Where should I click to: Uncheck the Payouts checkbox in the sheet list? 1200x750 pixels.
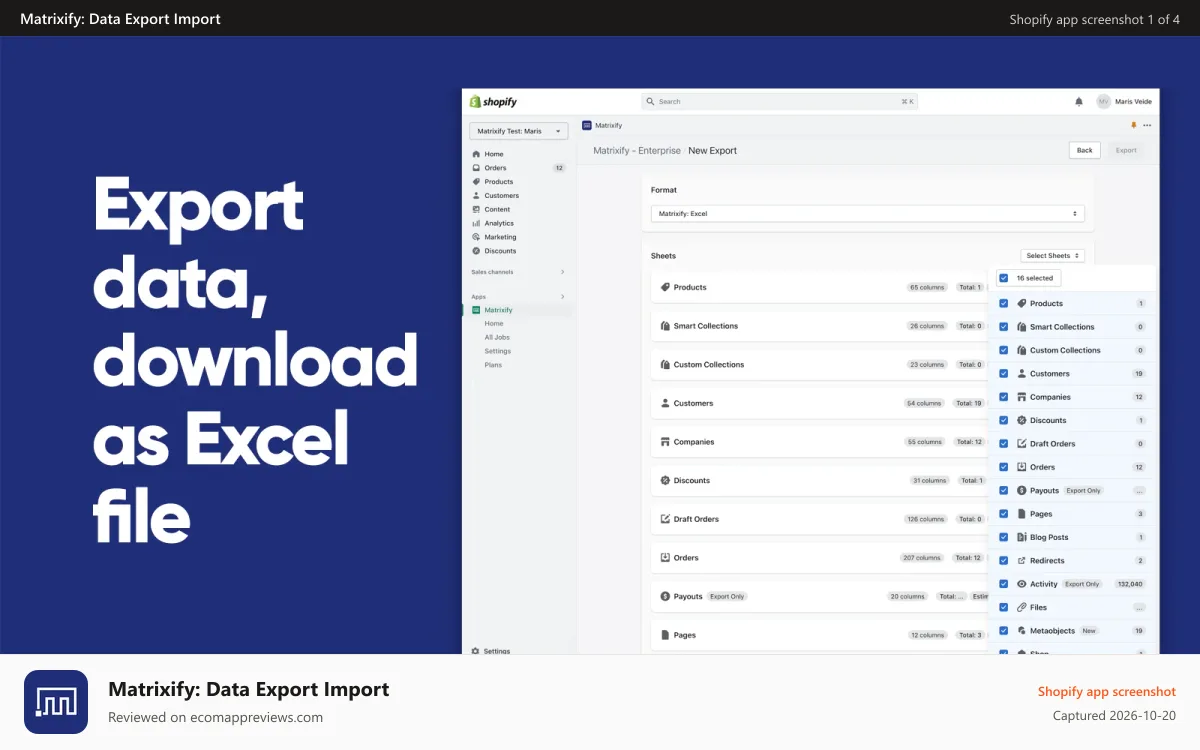pos(1004,491)
